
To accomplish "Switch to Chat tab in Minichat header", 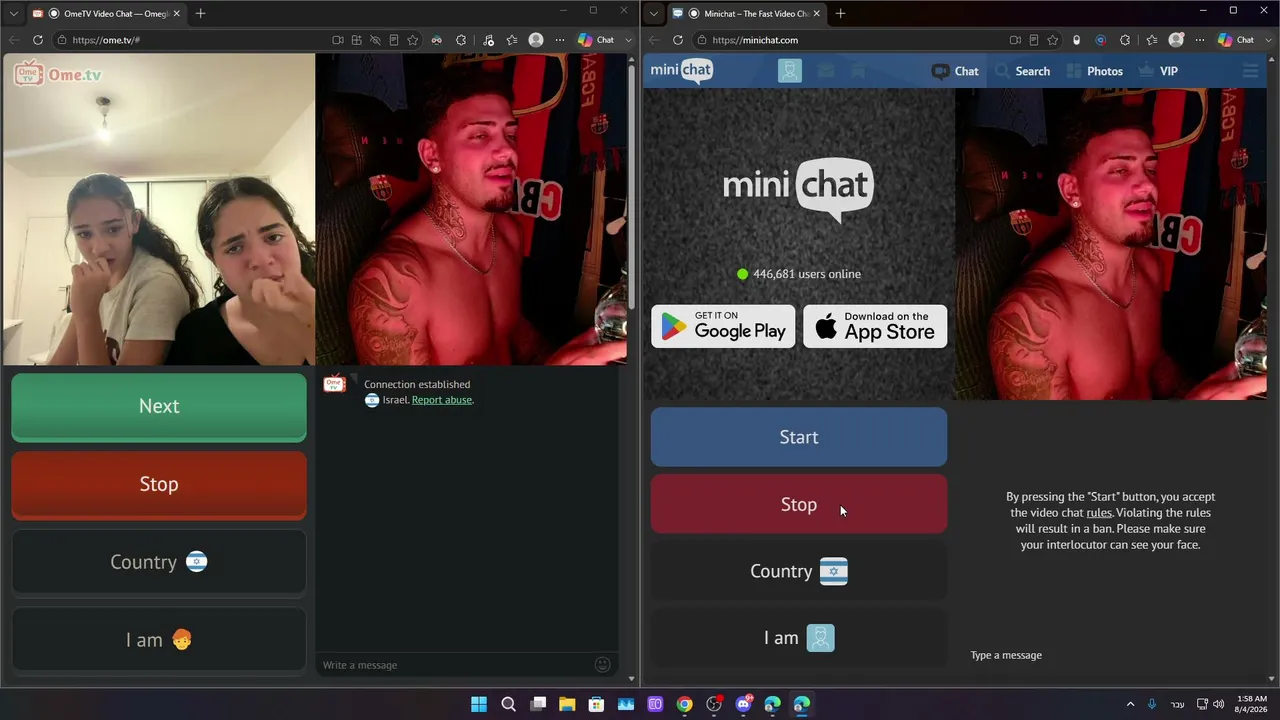I will [x=955, y=71].
